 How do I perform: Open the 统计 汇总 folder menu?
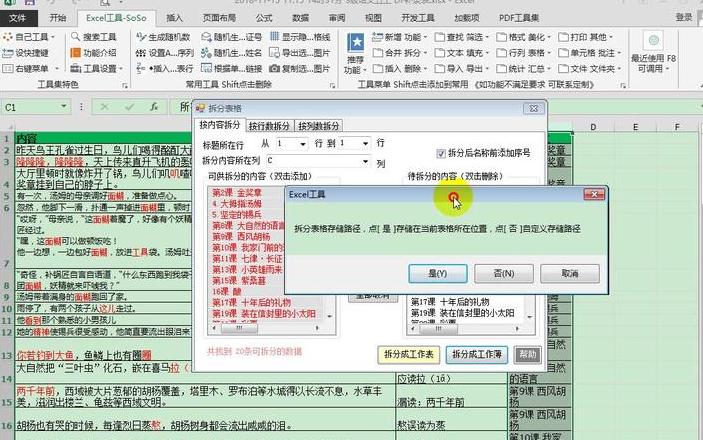(524, 69)
